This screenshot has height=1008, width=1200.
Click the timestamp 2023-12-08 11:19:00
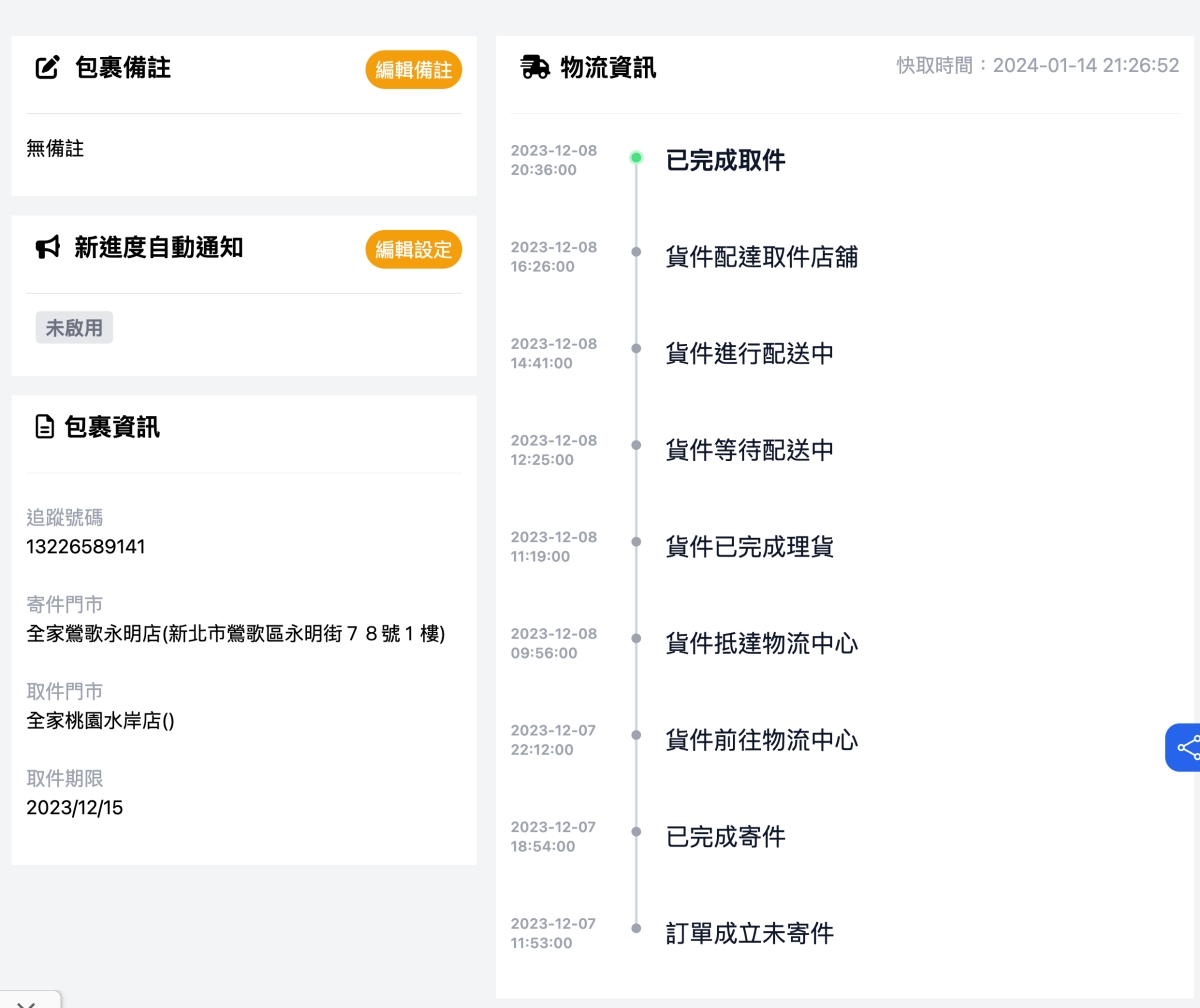554,547
